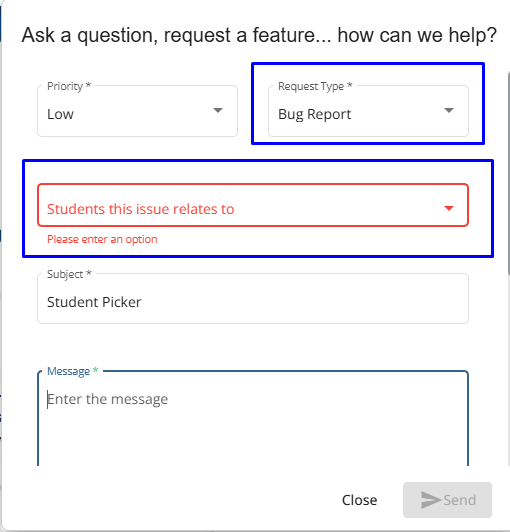The width and height of the screenshot is (510, 532).
Task: Click the paper plane Send icon
Action: (431, 500)
